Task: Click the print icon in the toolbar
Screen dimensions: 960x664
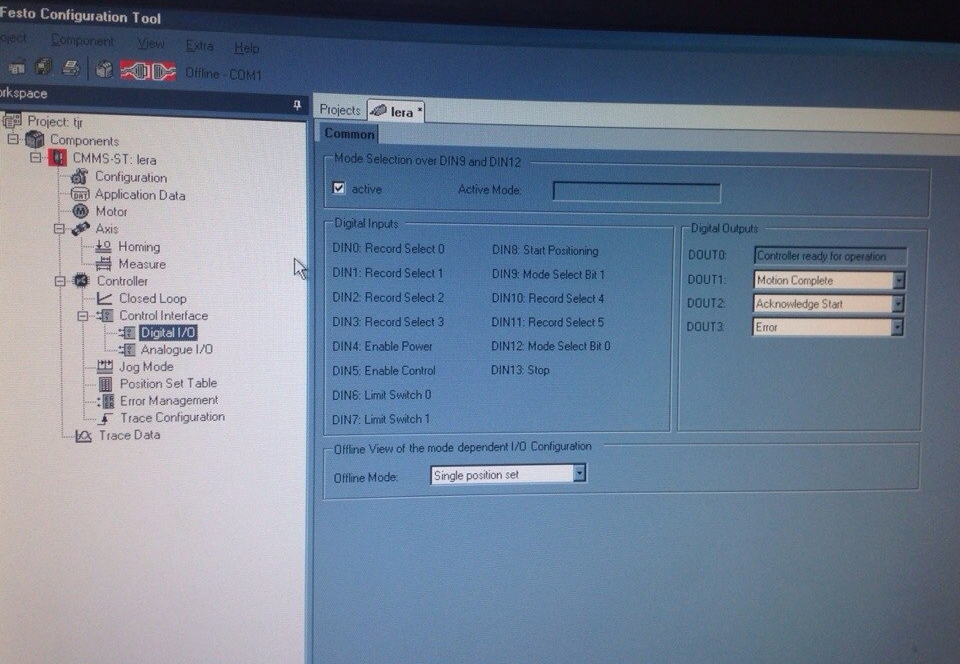Action: coord(71,67)
